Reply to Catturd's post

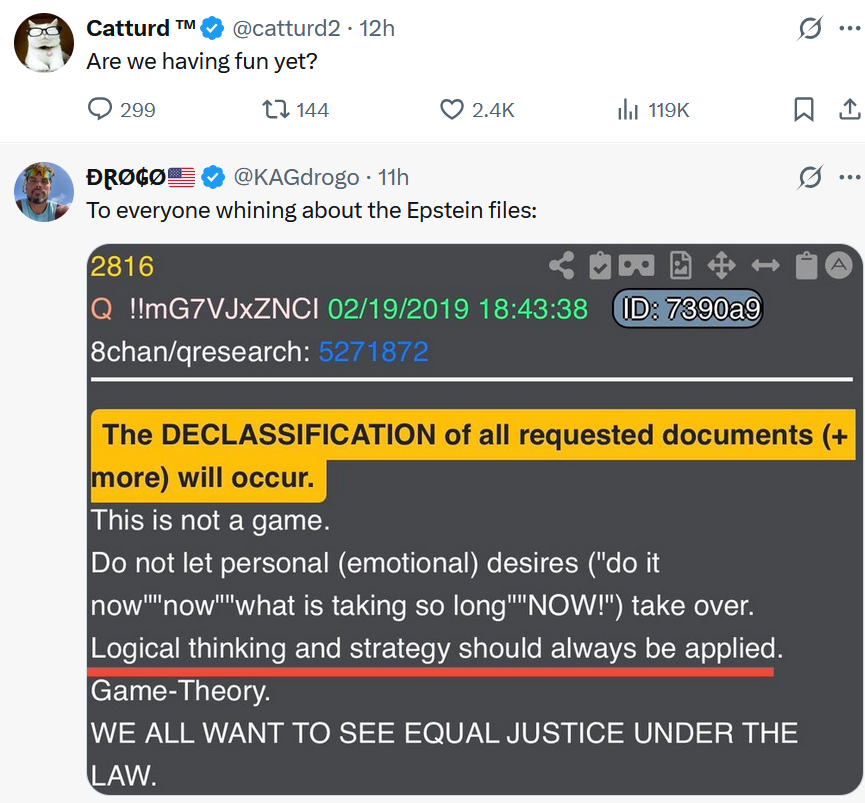click(121, 109)
